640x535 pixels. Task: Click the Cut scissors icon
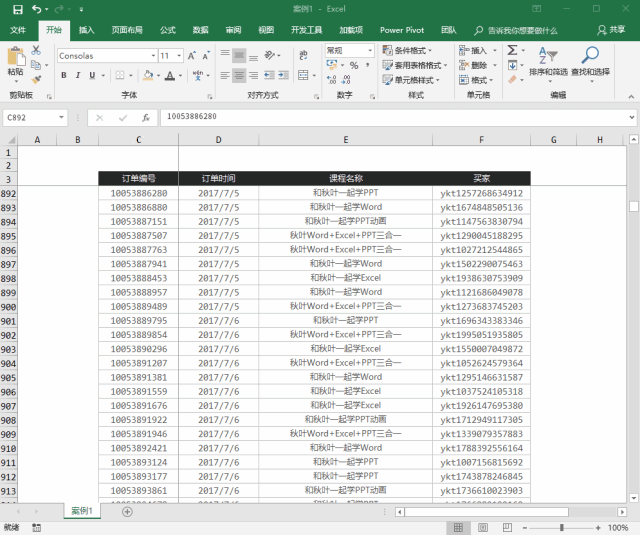[36, 50]
